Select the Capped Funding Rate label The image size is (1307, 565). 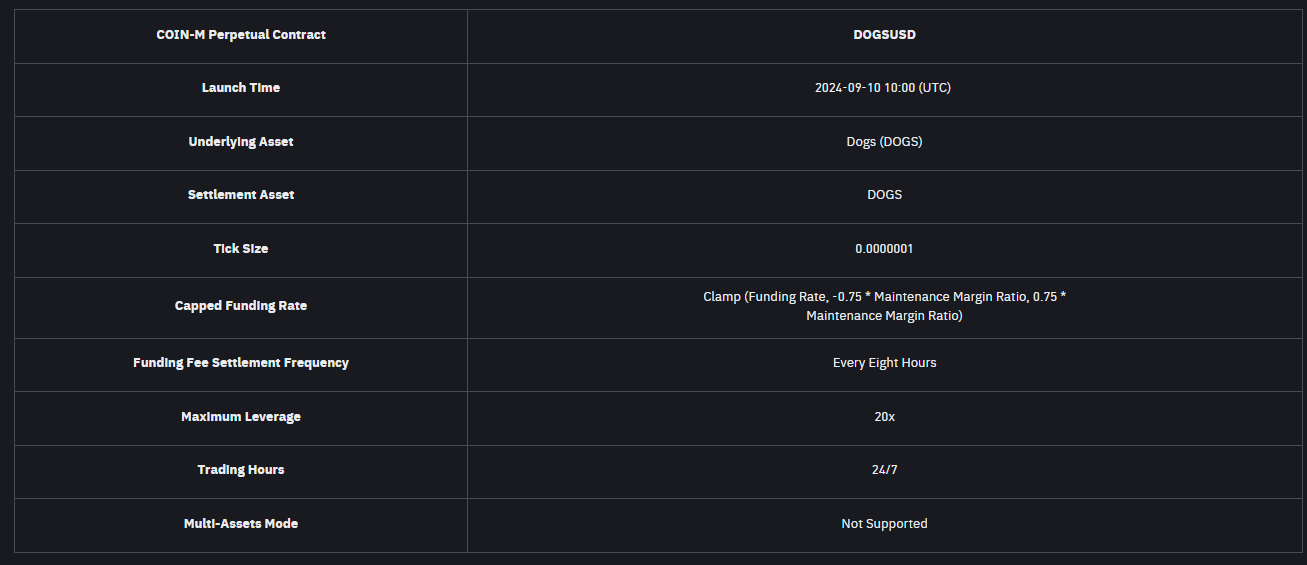point(241,306)
